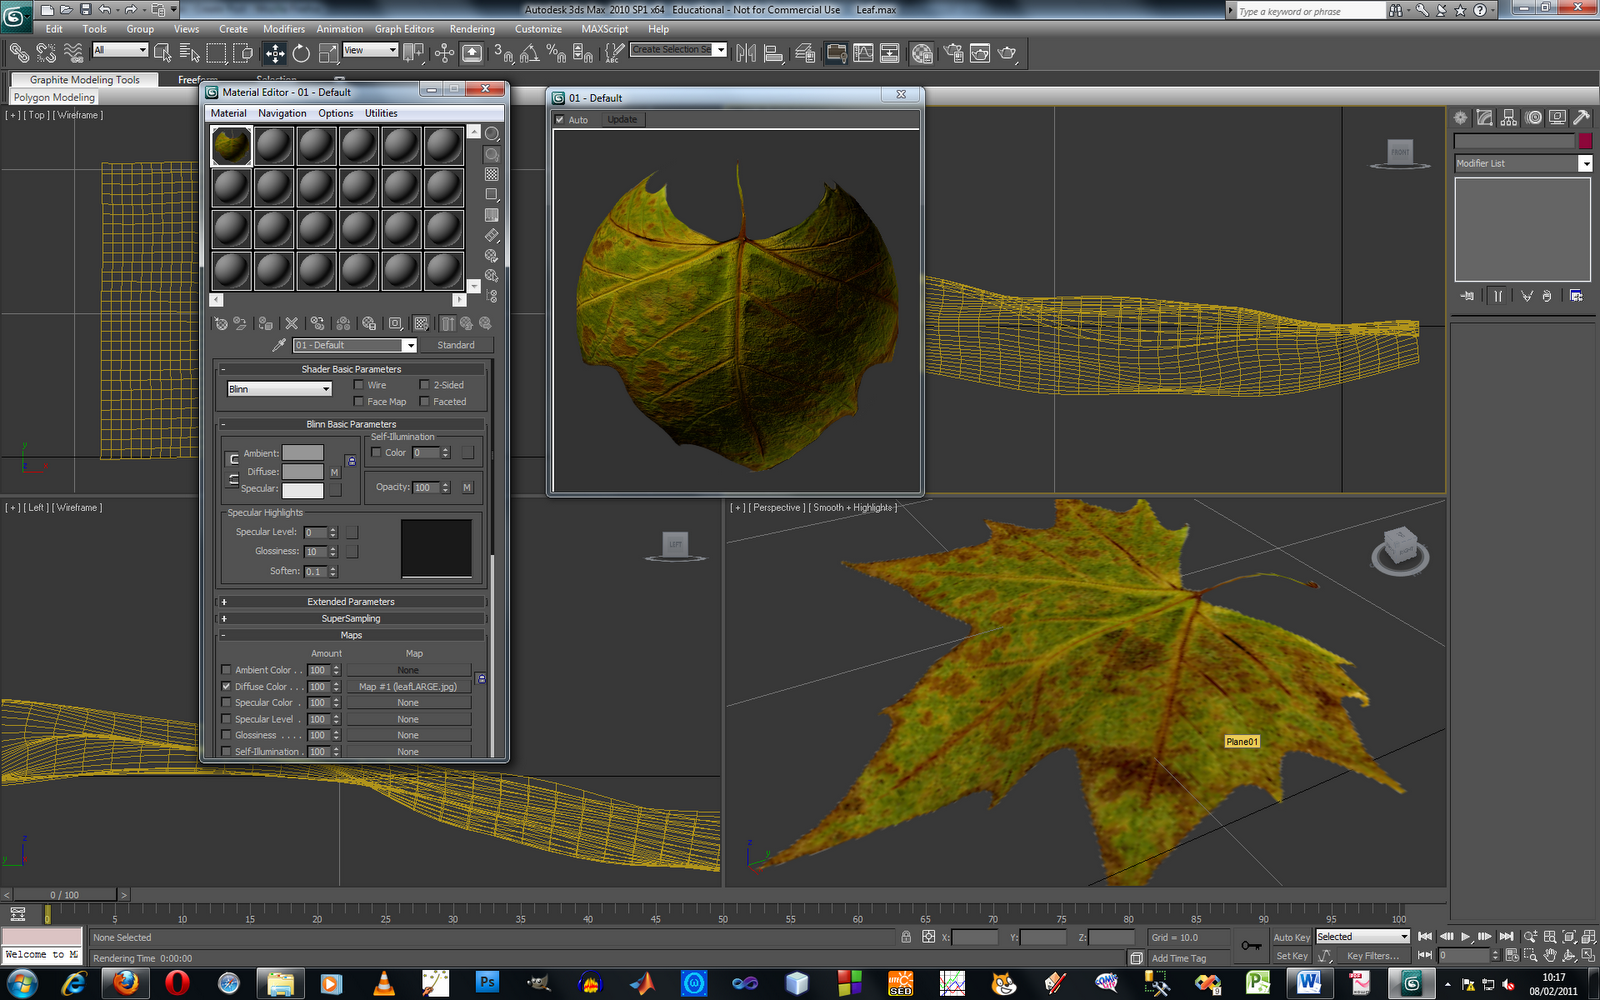Select the Move transform tool

275,53
